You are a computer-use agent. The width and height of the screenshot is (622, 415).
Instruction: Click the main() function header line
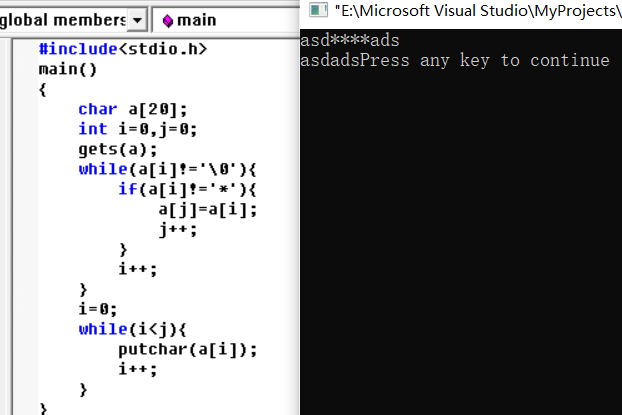(68, 69)
